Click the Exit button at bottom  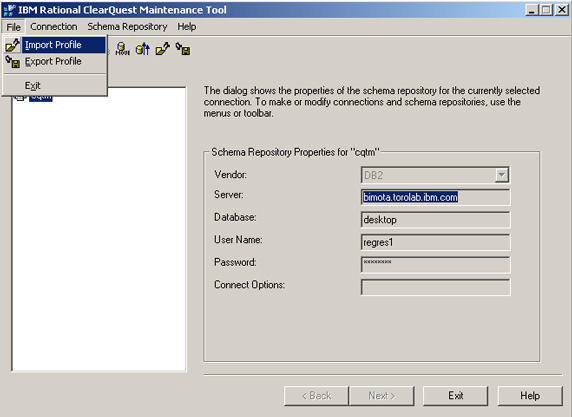(456, 396)
